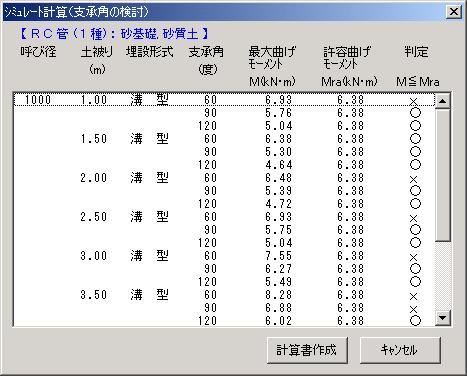
Task: Click the blue RC管 (1種) heading text
Action: (115, 33)
